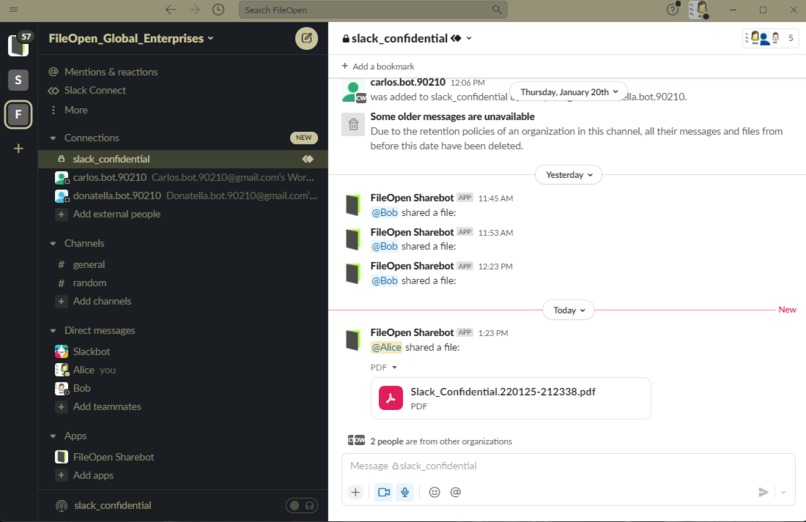Viewport: 806px width, 522px height.
Task: Open send options dropdown arrow
Action: pyautogui.click(x=783, y=492)
